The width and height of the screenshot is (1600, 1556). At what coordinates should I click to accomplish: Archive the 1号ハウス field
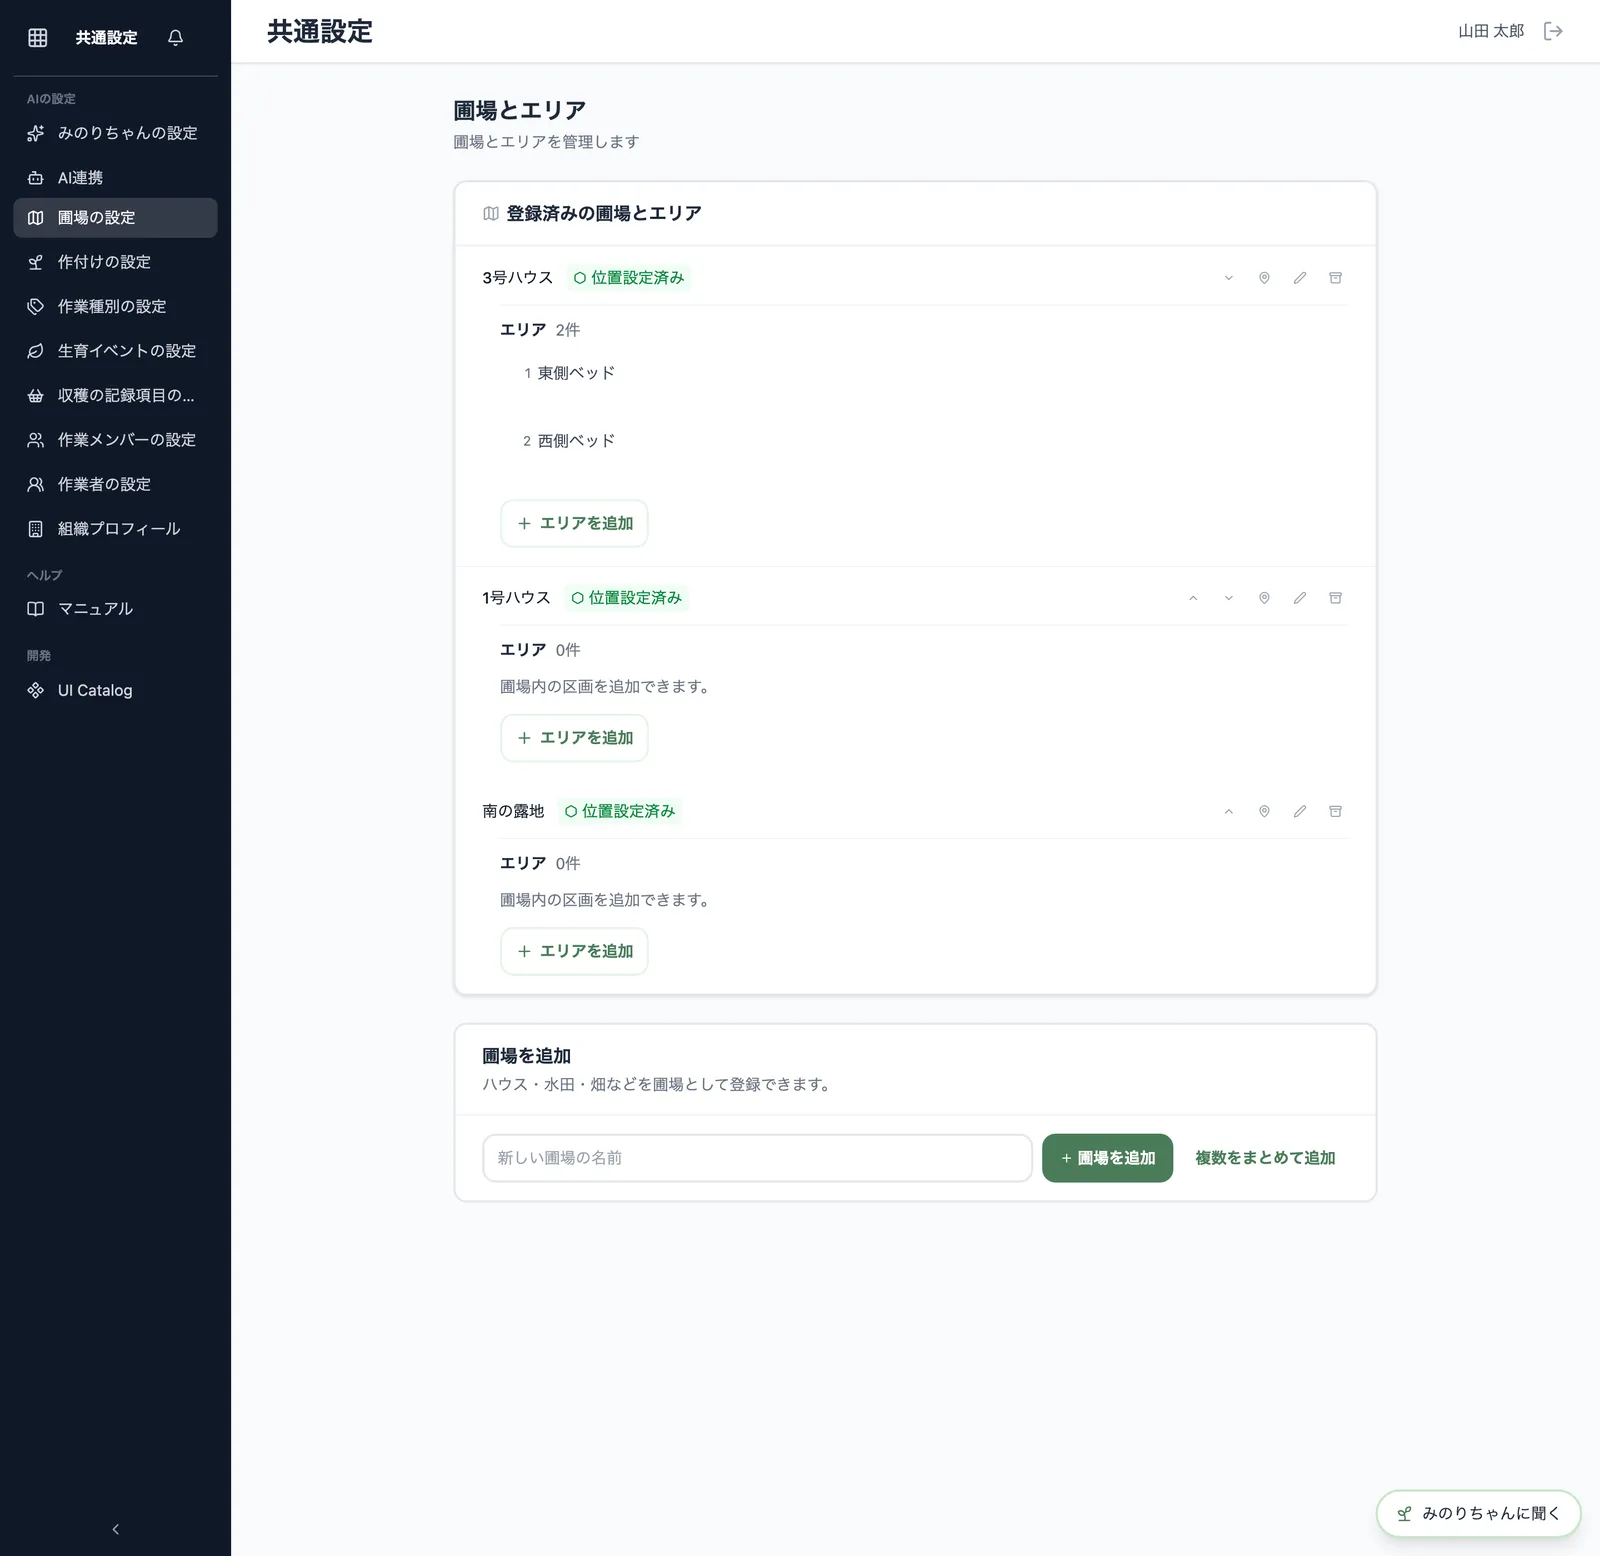click(1335, 598)
